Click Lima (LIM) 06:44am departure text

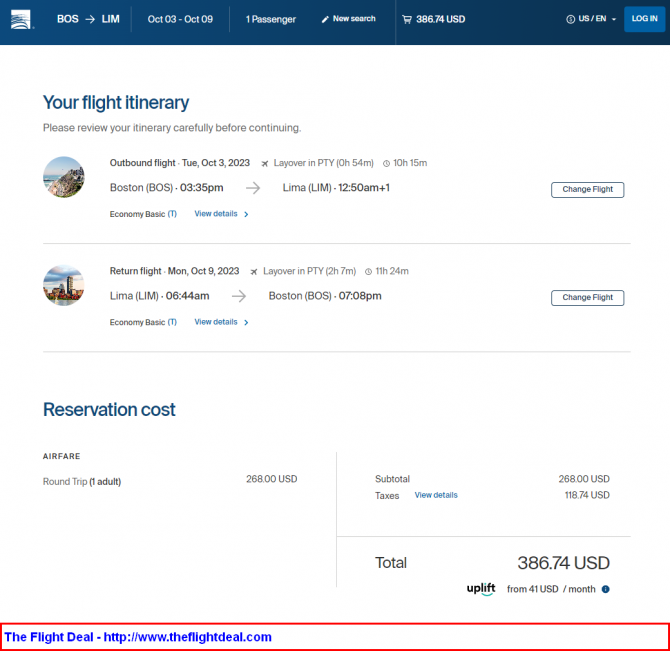[x=159, y=296]
